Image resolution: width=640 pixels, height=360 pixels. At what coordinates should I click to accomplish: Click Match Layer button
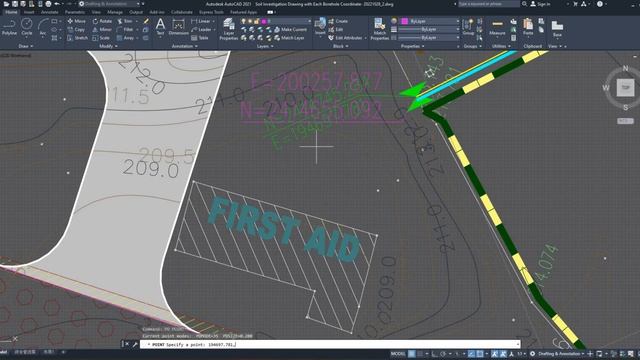pyautogui.click(x=289, y=38)
